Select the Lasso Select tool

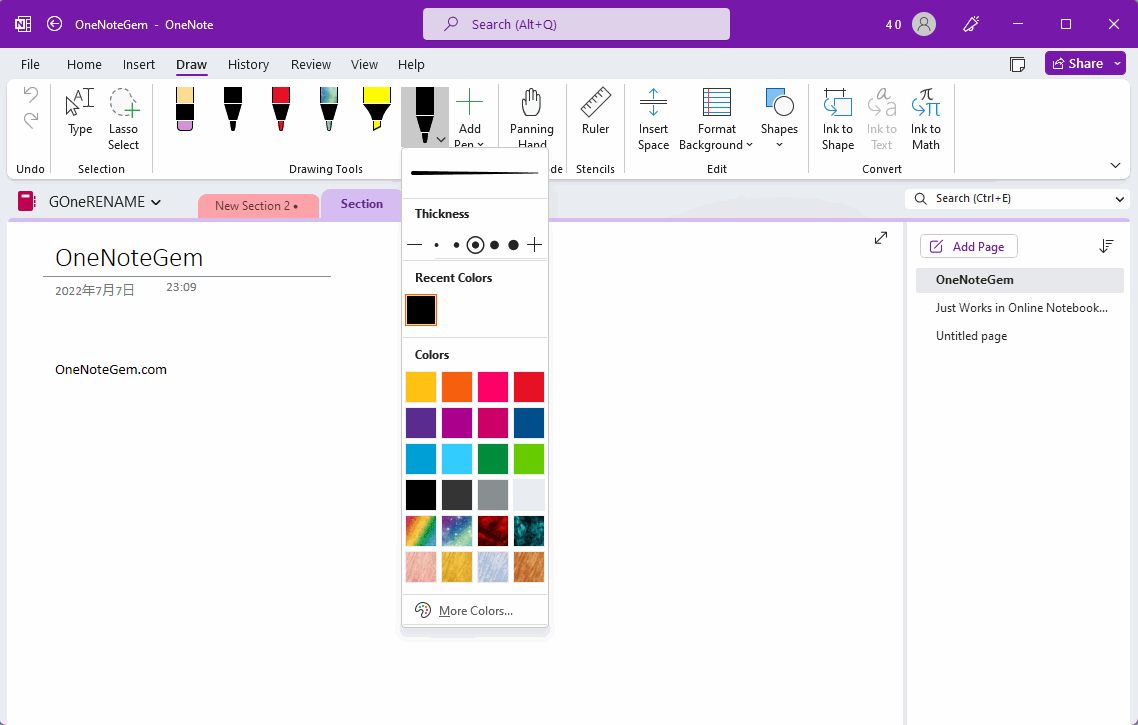pos(124,118)
